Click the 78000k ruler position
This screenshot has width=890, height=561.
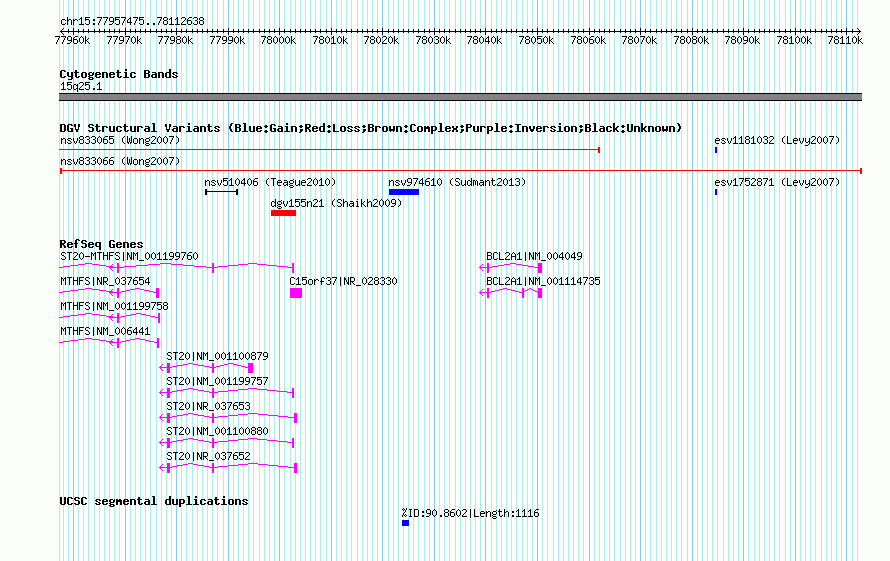[278, 40]
